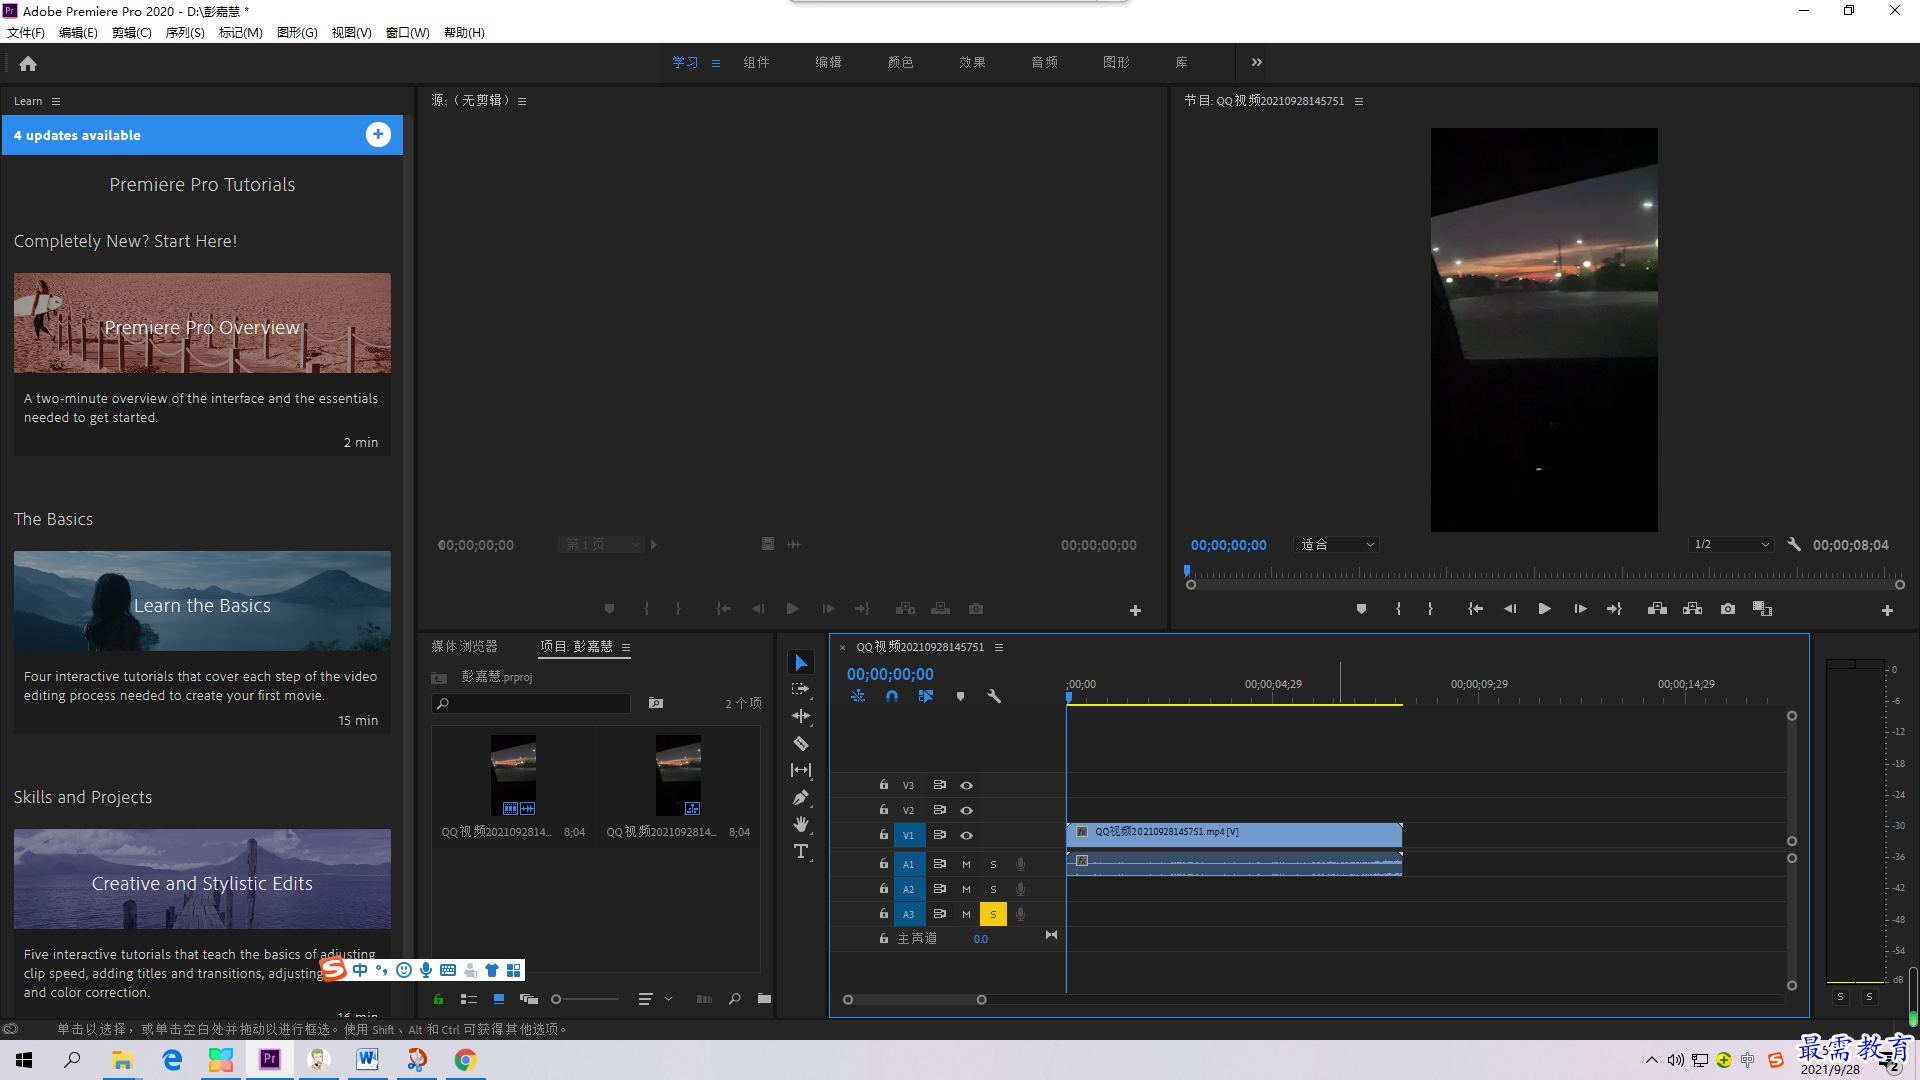Screen dimensions: 1920x1080
Task: Click the Home icon
Action: [x=28, y=63]
